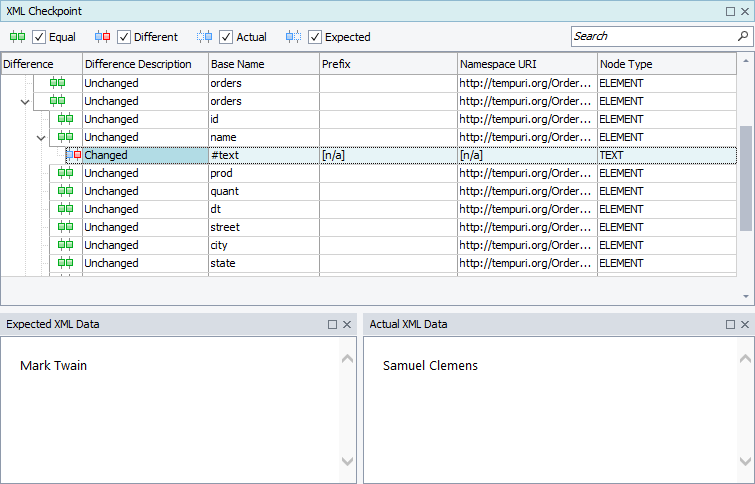Maximize the Expected XML Data panel
The height and width of the screenshot is (484, 755).
pyautogui.click(x=333, y=325)
